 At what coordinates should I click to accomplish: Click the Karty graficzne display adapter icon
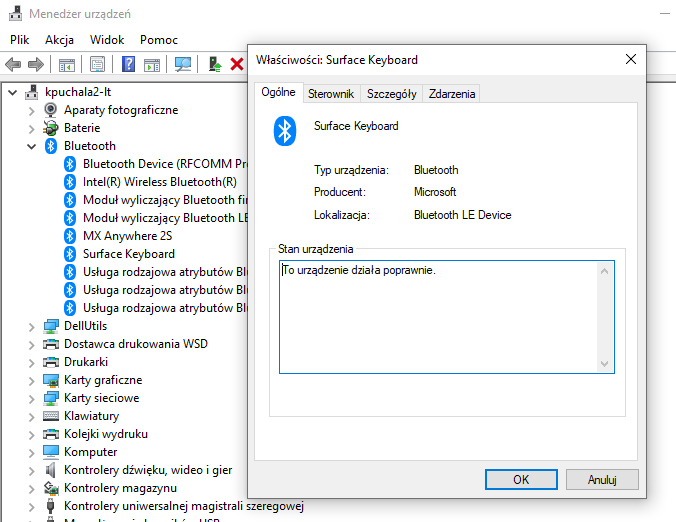[51, 380]
